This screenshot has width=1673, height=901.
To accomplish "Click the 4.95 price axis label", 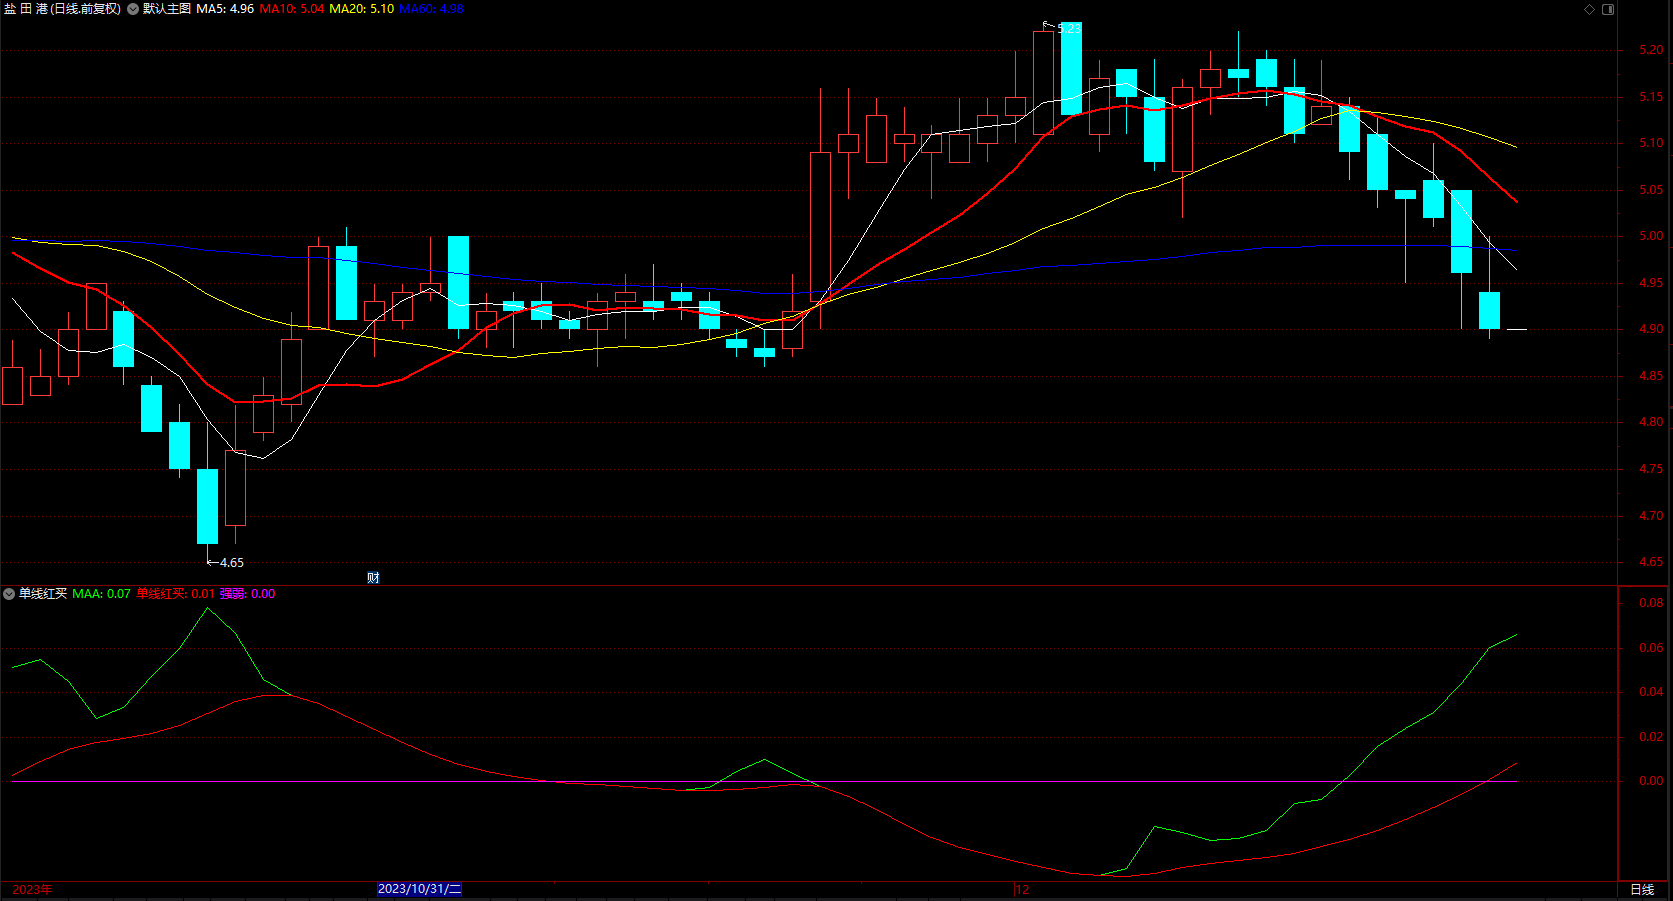I will pos(1652,283).
